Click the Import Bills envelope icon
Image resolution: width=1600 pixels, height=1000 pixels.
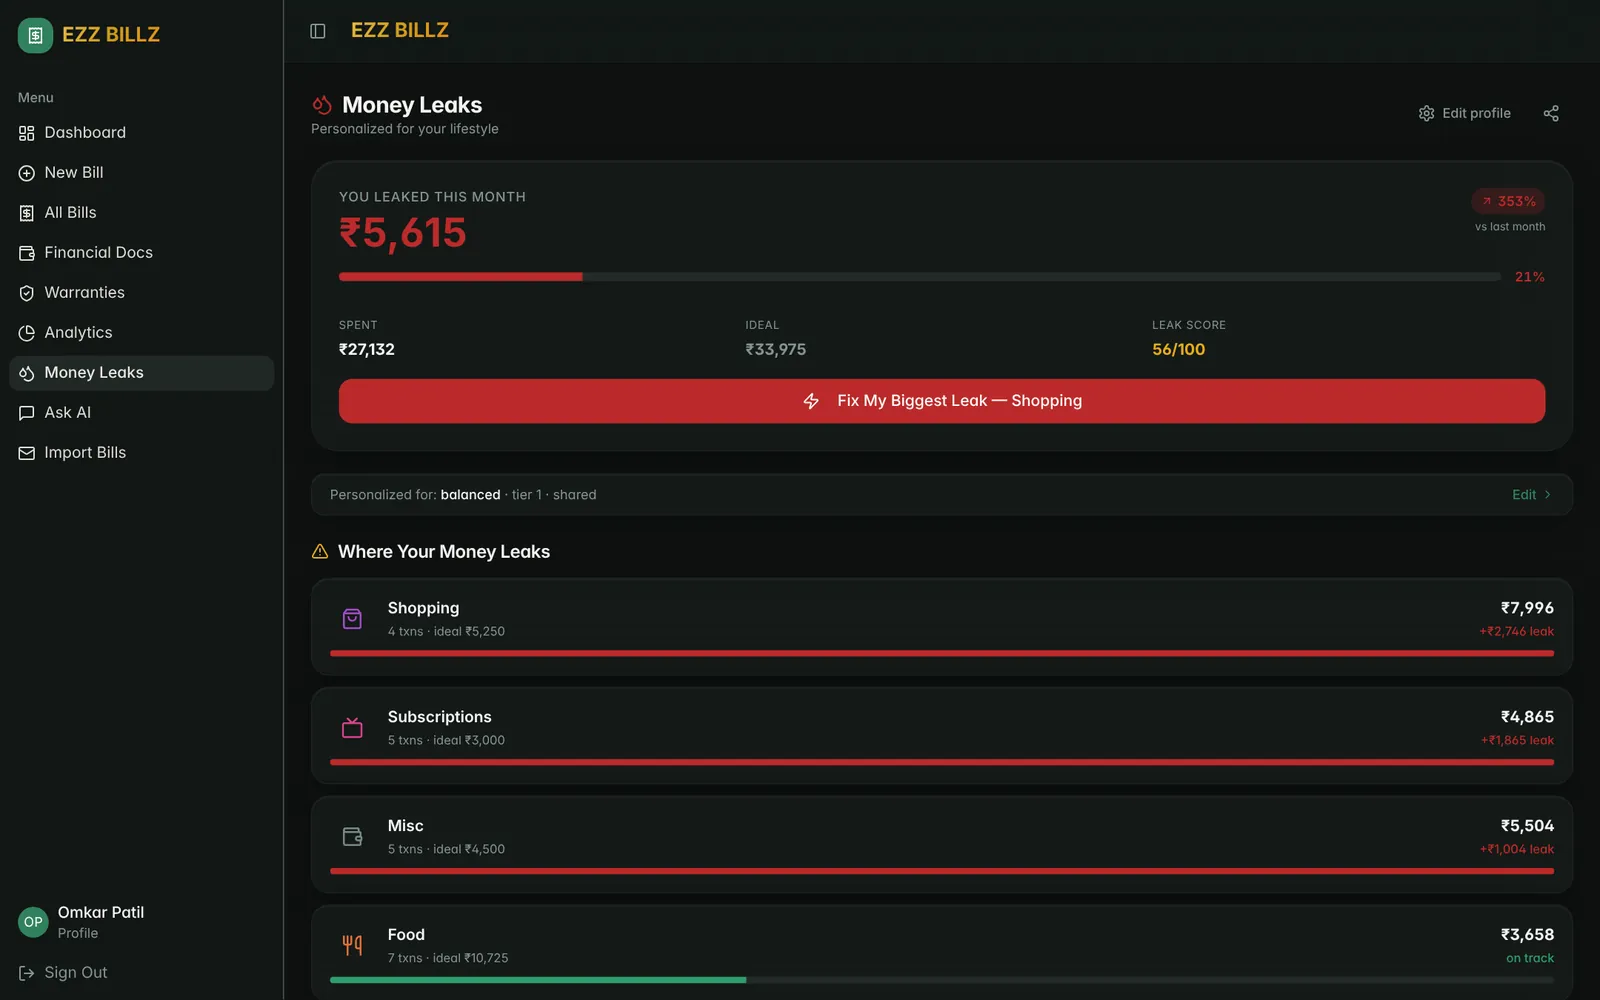click(x=27, y=453)
